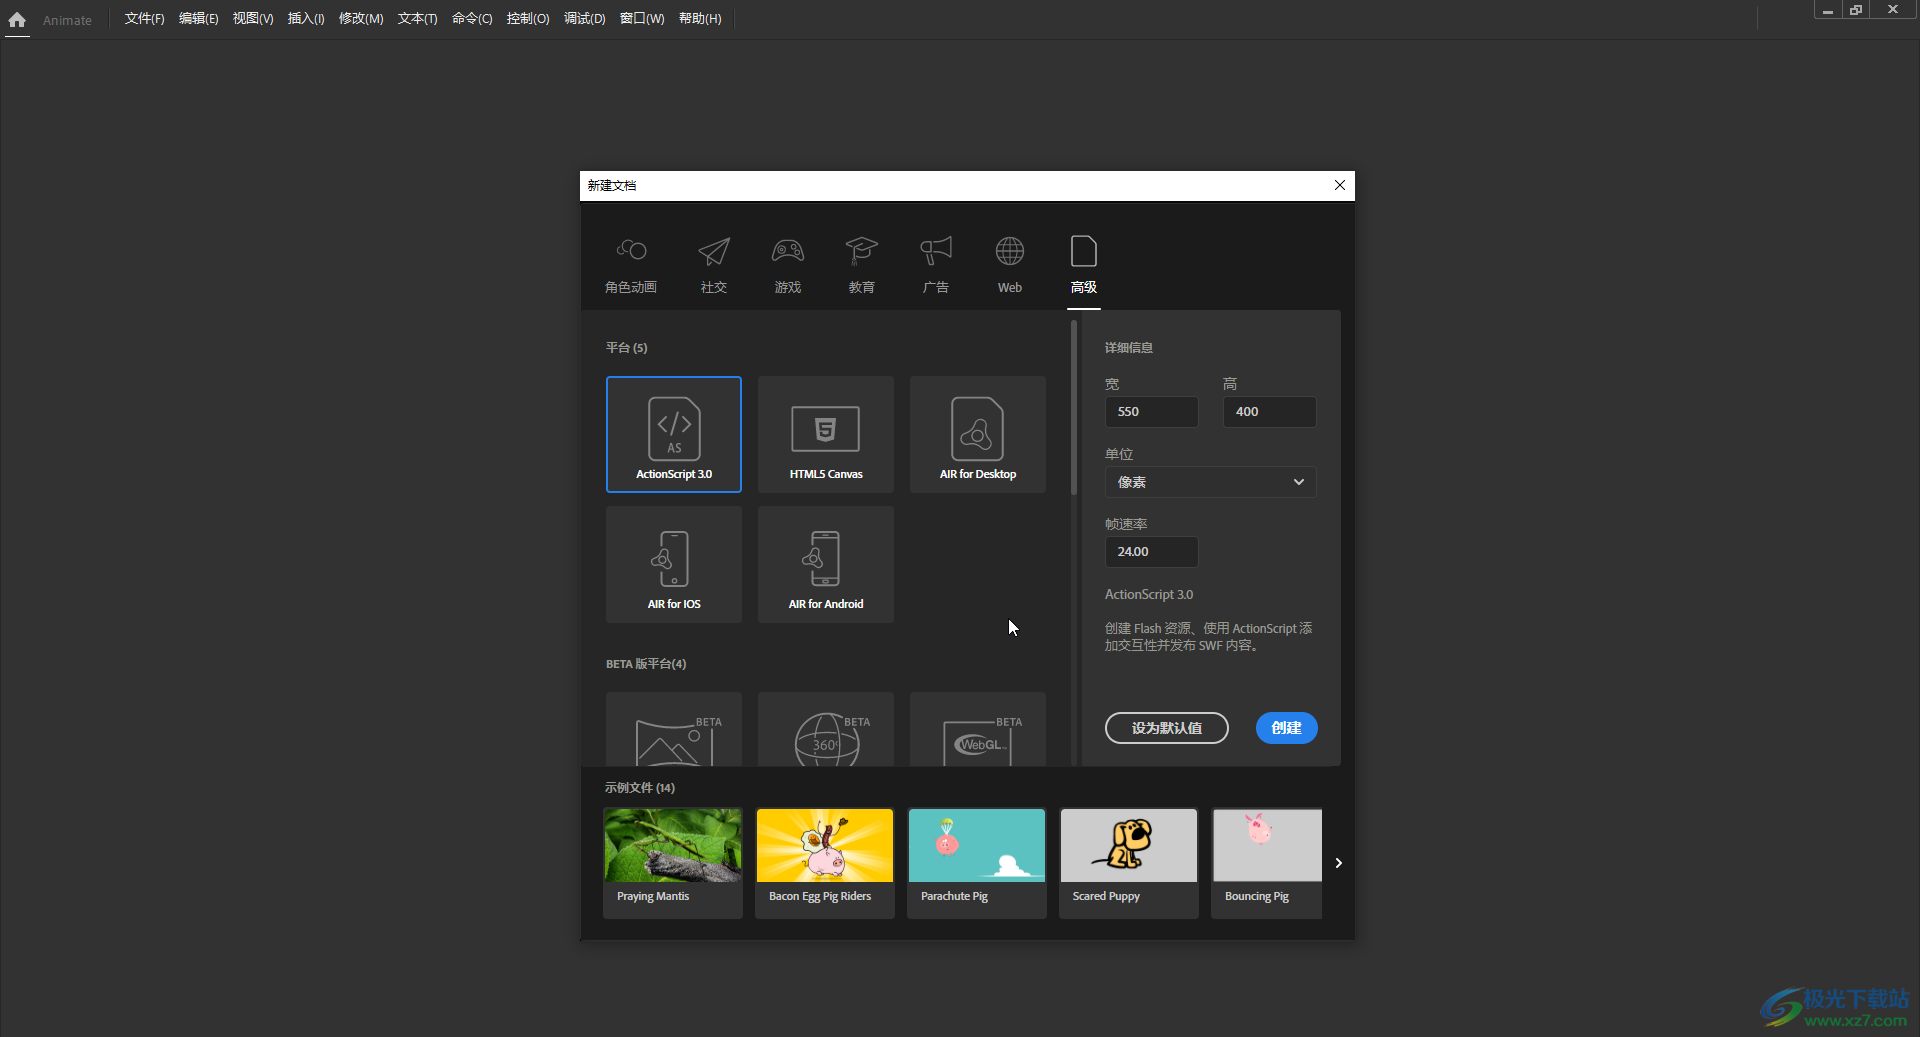Open the Parachute Pig sample file

coord(977,863)
